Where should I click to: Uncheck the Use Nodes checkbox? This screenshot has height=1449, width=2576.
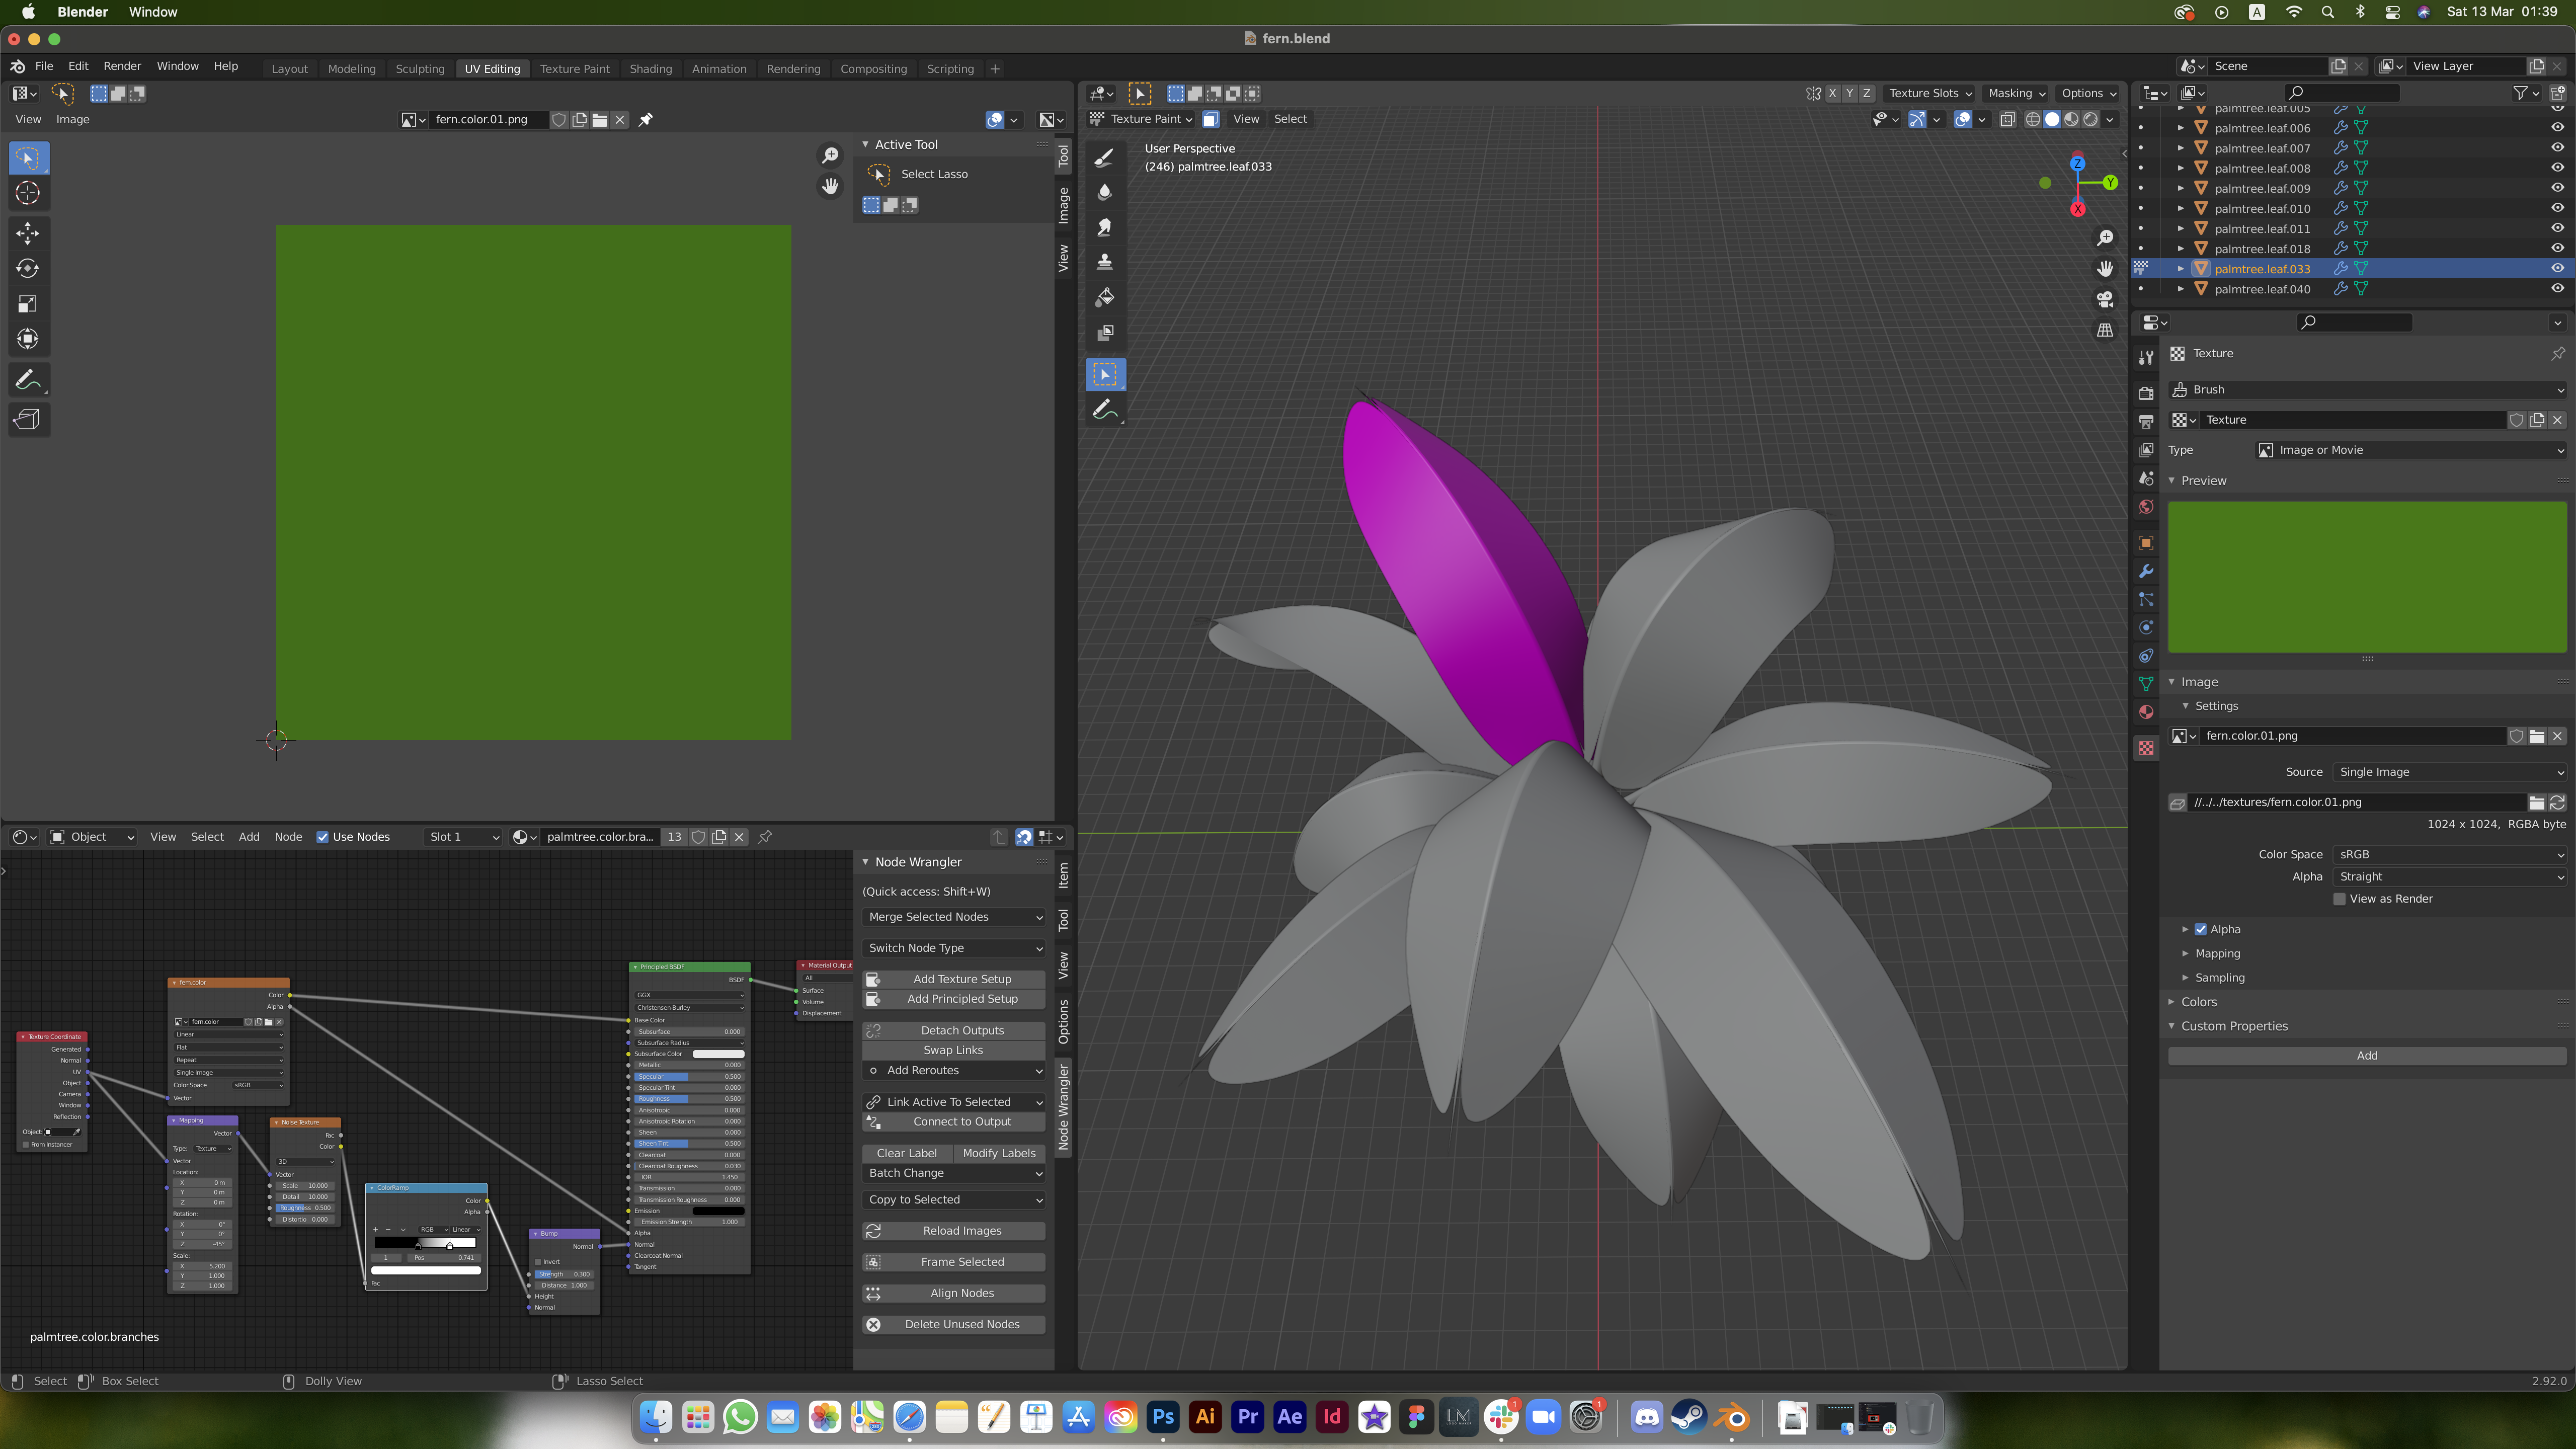(x=323, y=837)
